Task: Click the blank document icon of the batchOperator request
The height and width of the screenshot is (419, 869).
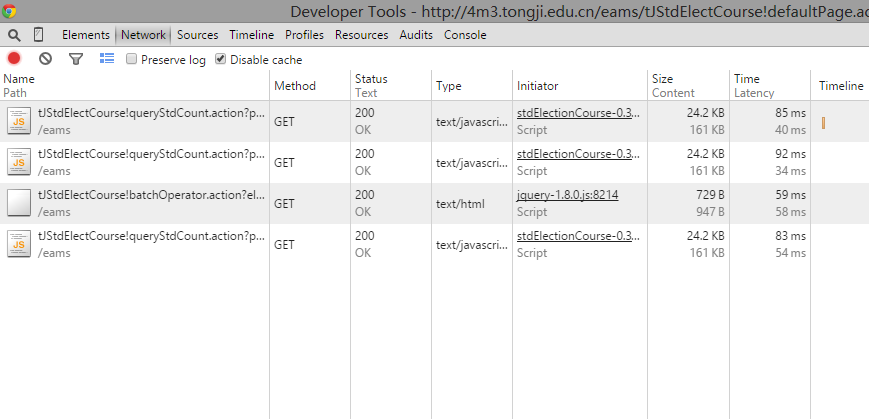Action: (x=18, y=203)
